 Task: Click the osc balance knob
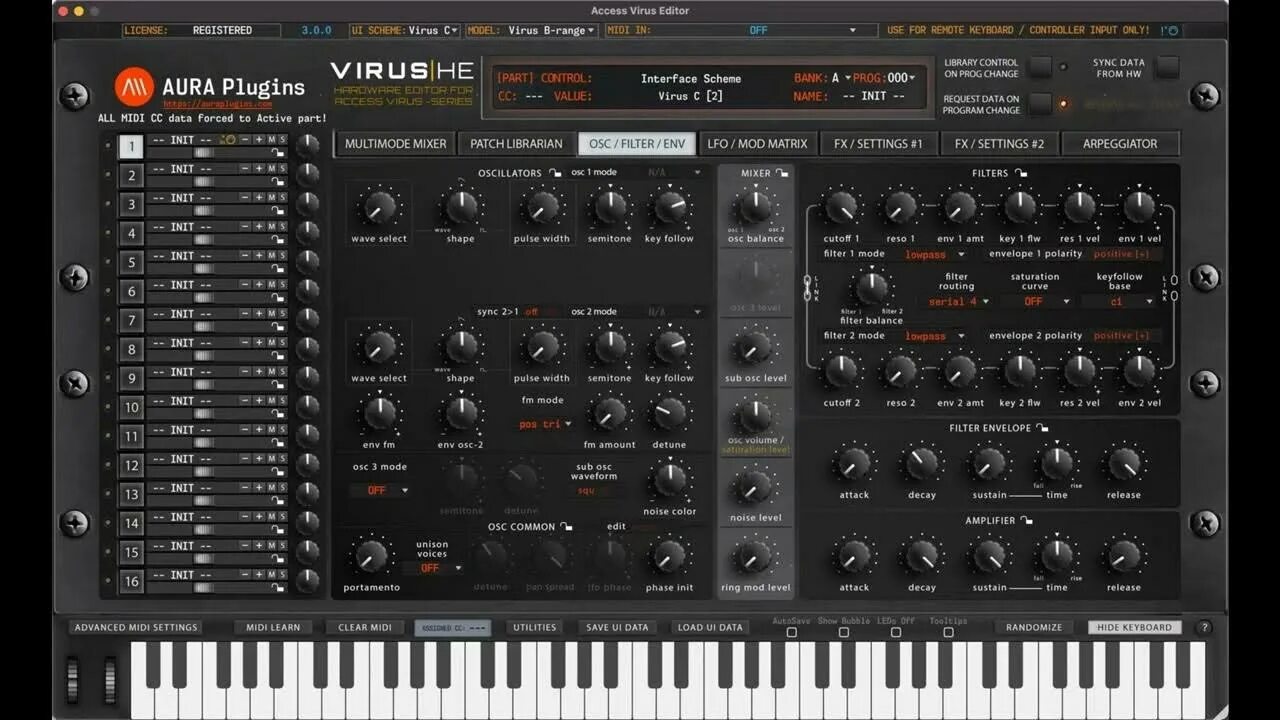pyautogui.click(x=754, y=208)
